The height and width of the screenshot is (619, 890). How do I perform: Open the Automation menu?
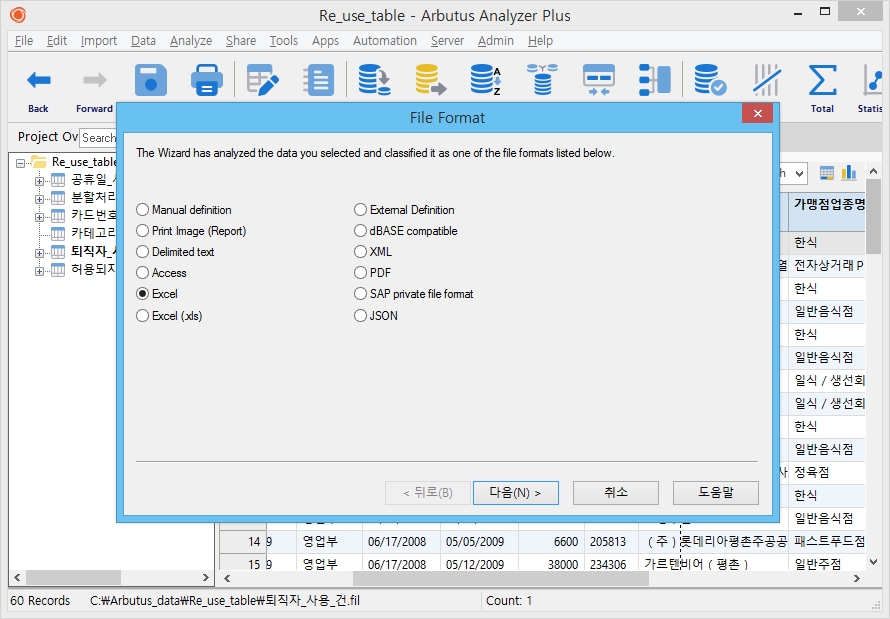tap(385, 41)
